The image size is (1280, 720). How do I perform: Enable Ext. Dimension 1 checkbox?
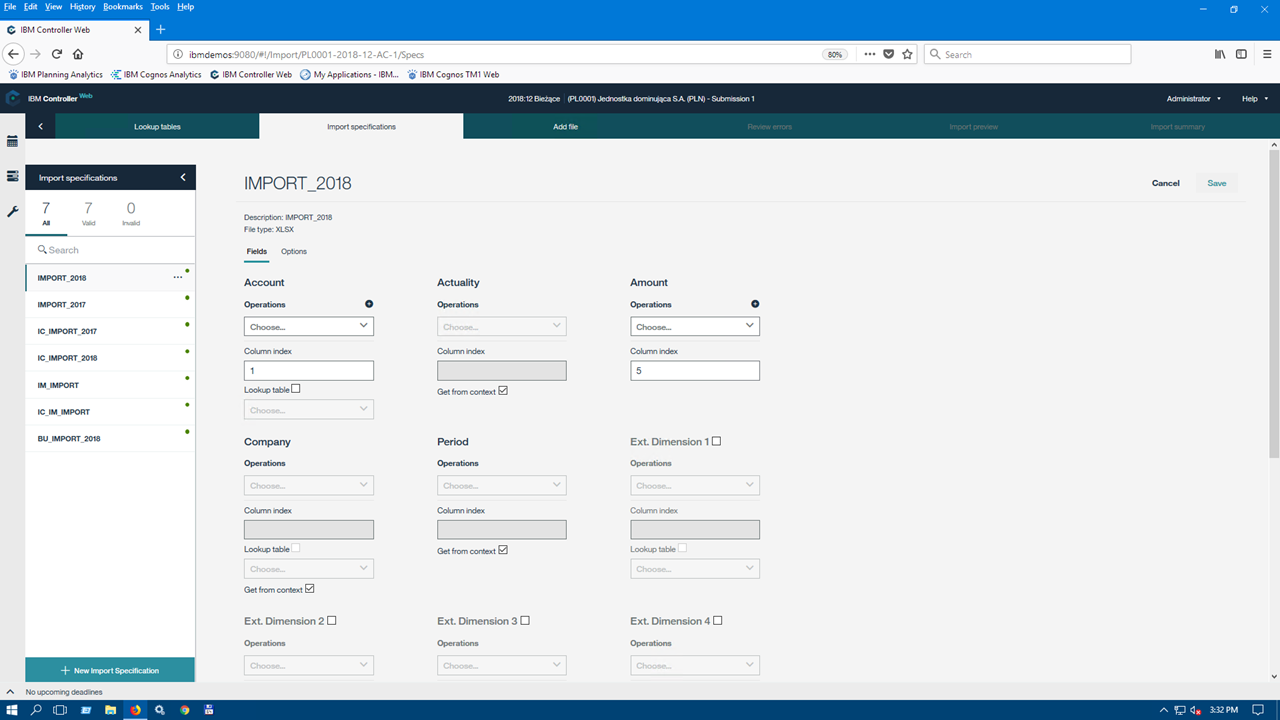[716, 441]
